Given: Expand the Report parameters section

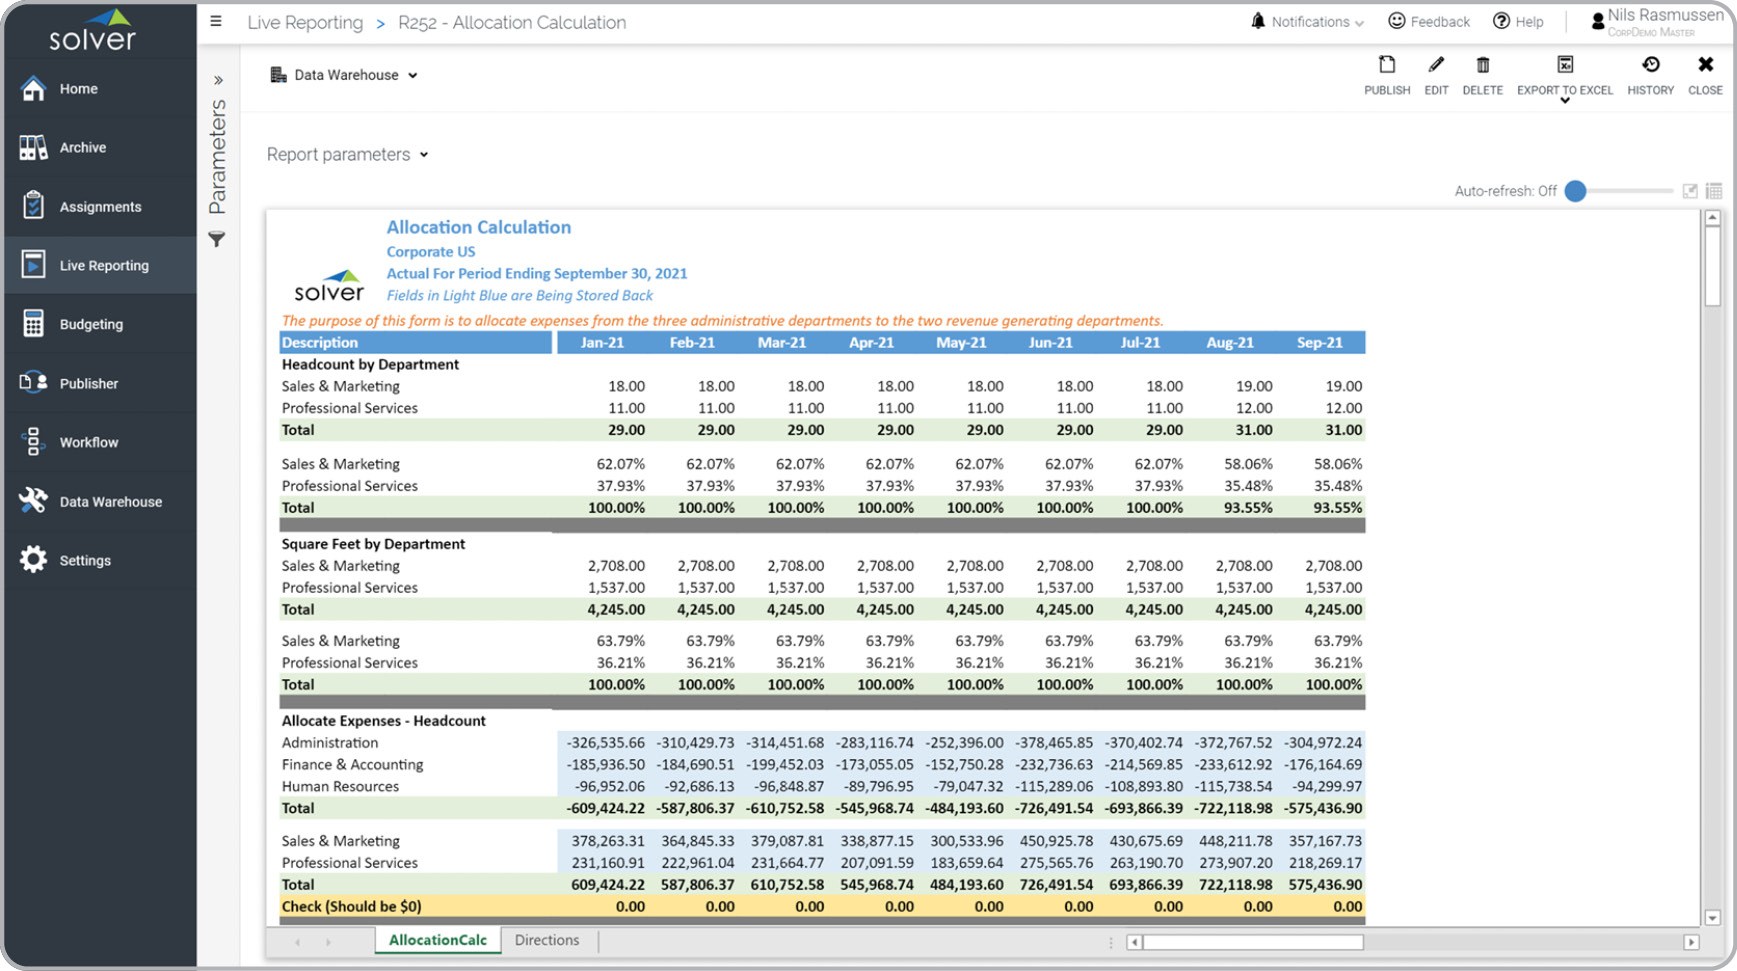Looking at the screenshot, I should coord(347,155).
